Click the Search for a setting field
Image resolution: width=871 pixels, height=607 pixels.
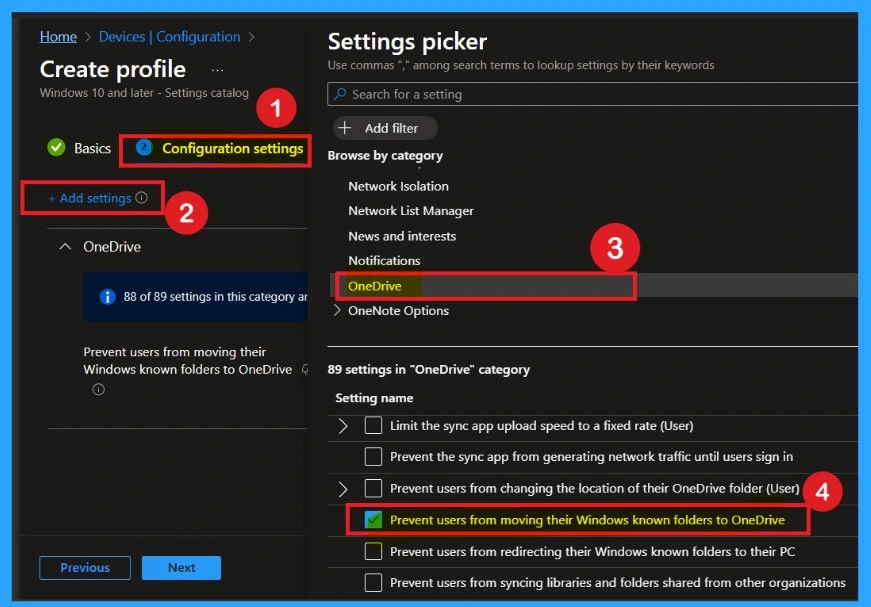(x=593, y=94)
